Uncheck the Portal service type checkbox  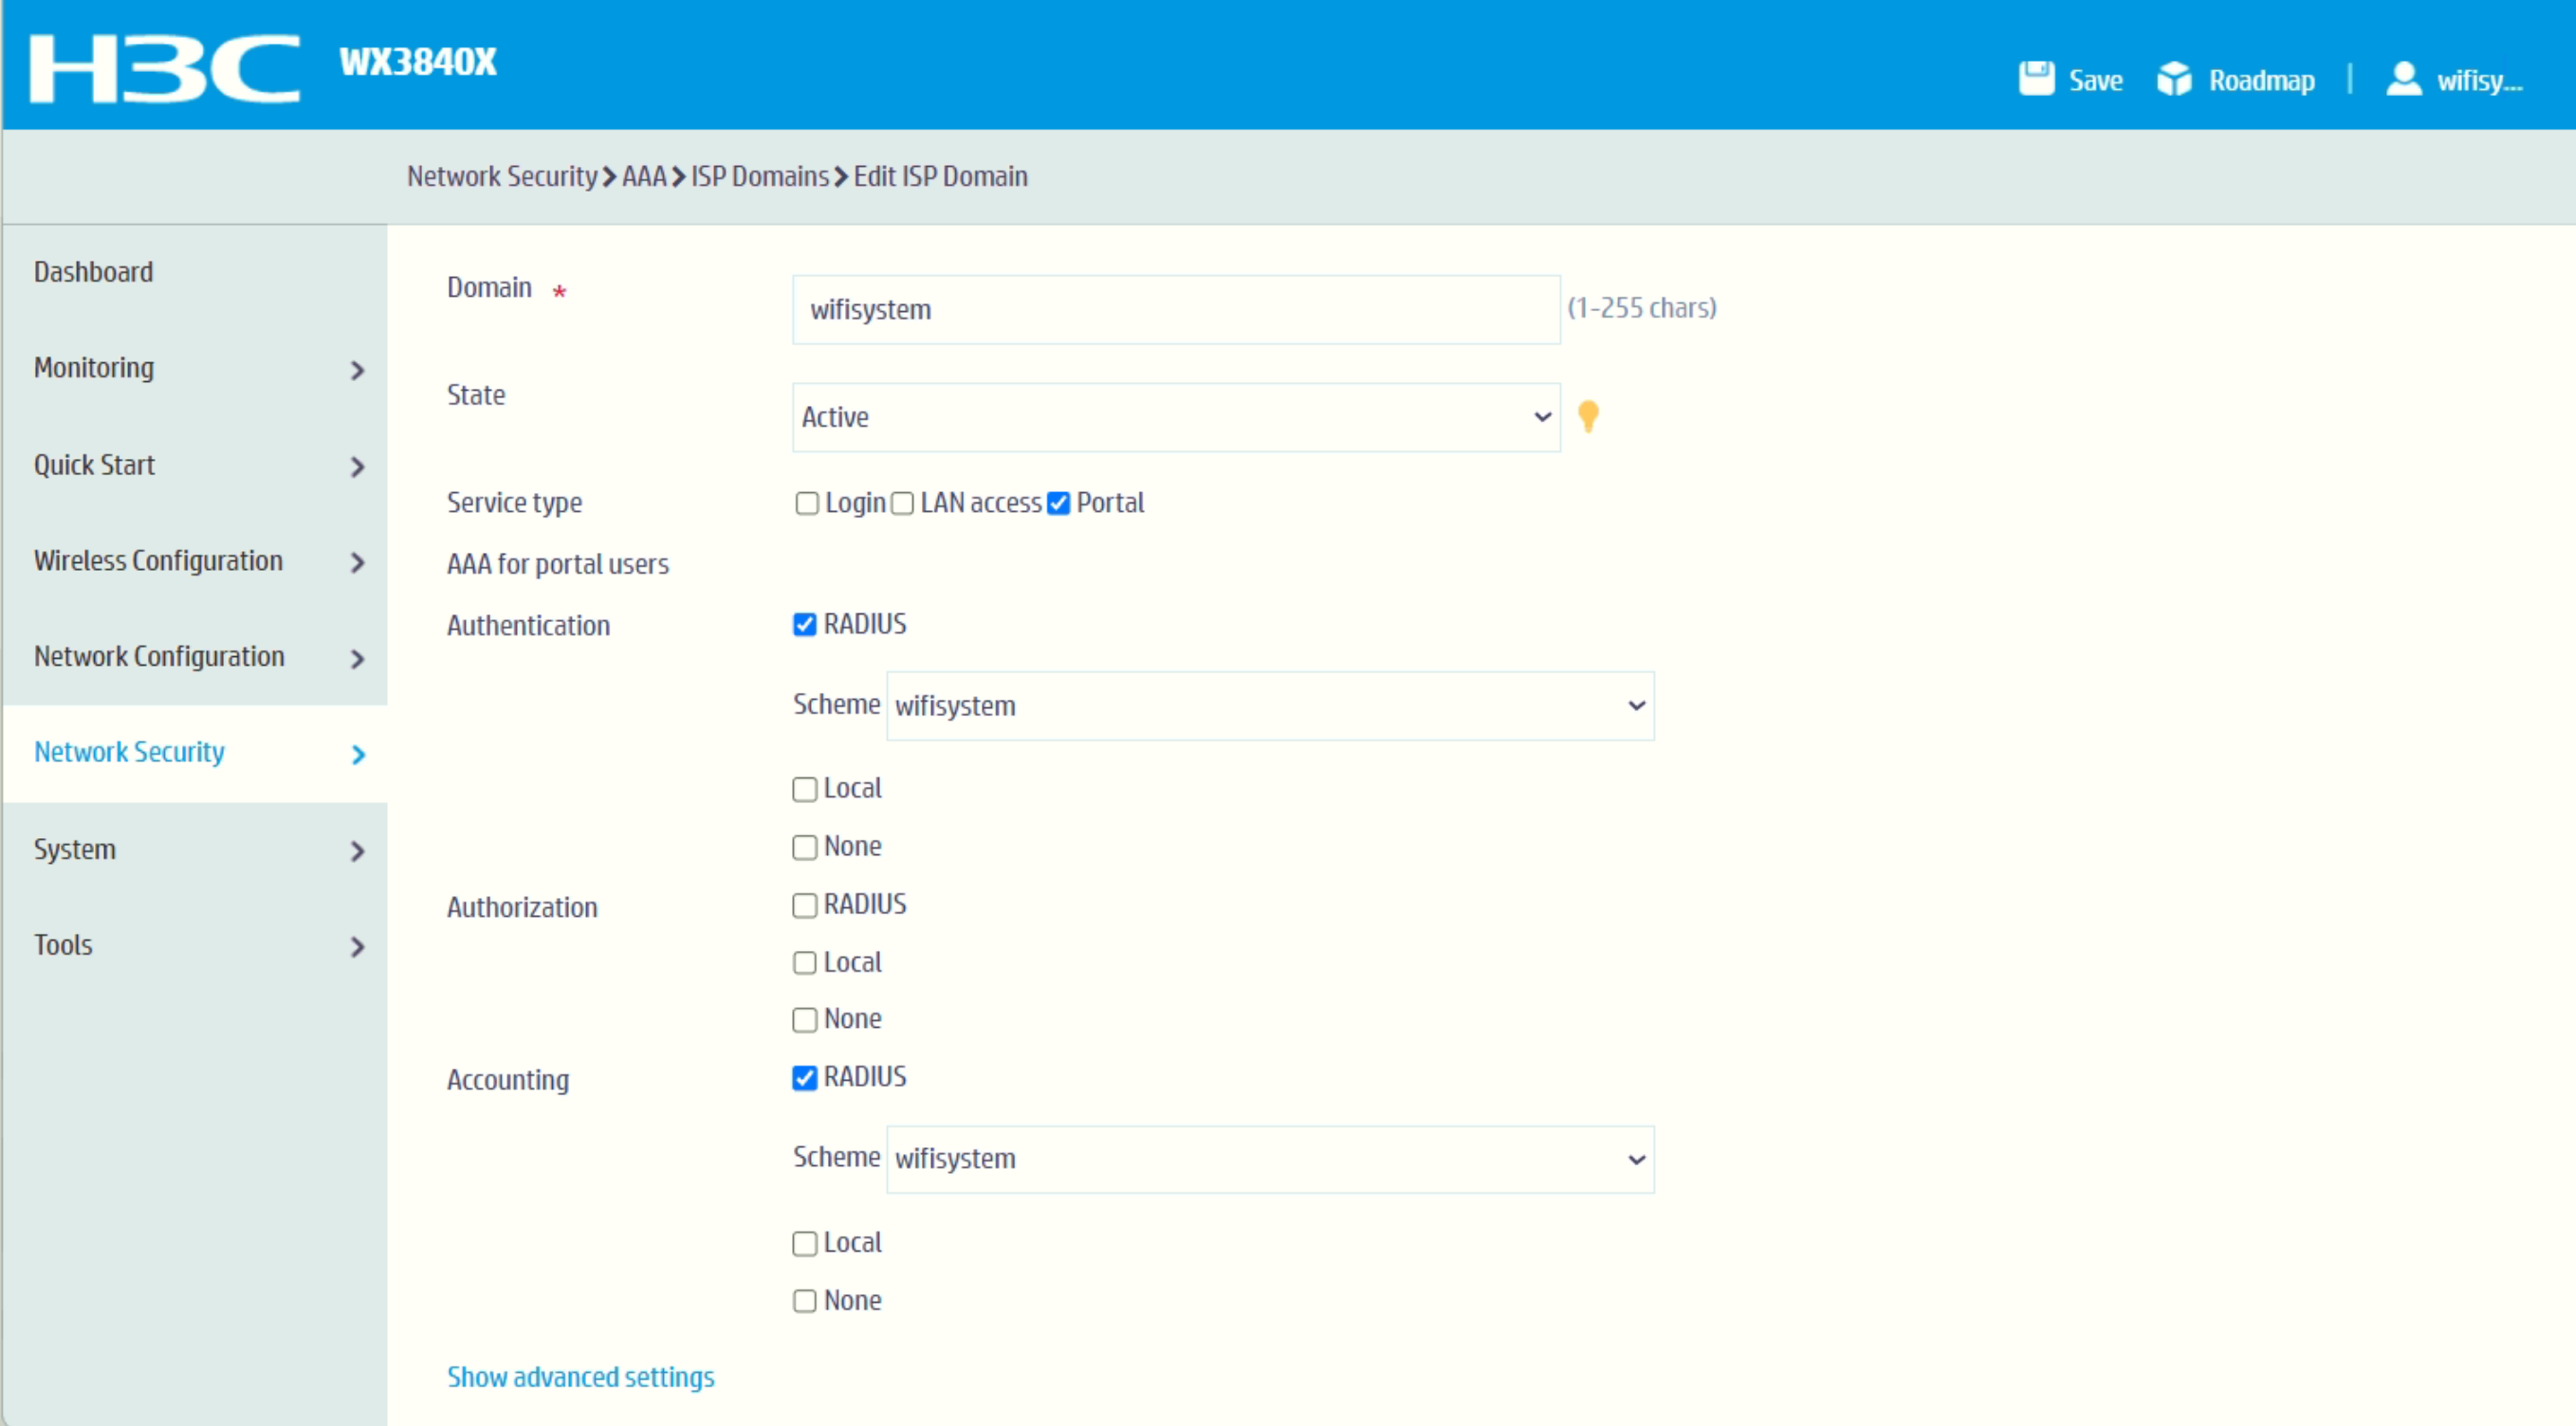coord(1058,503)
